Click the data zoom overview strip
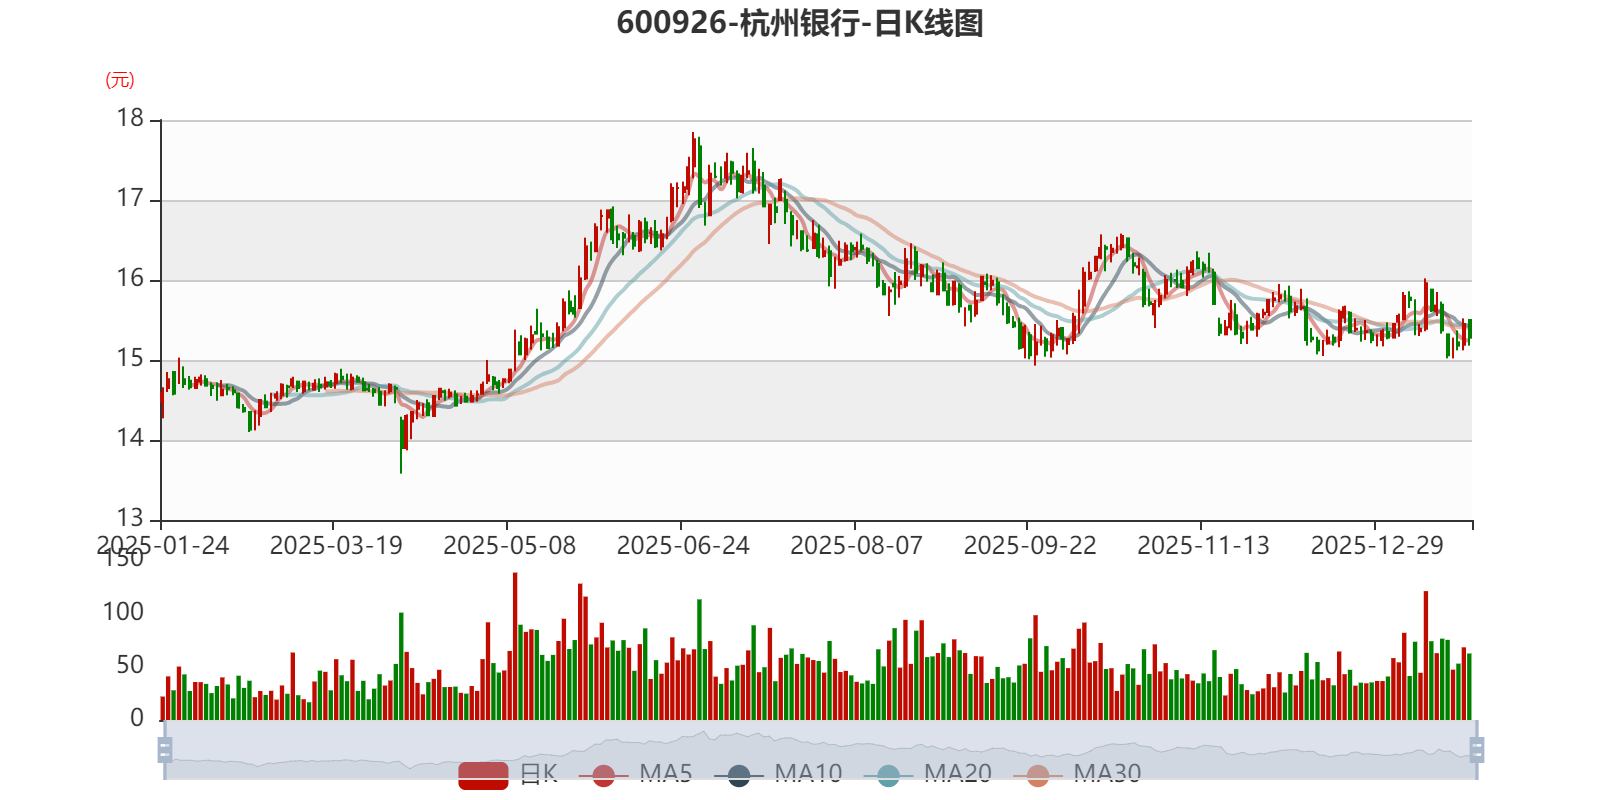The image size is (1600, 800). pos(820,750)
